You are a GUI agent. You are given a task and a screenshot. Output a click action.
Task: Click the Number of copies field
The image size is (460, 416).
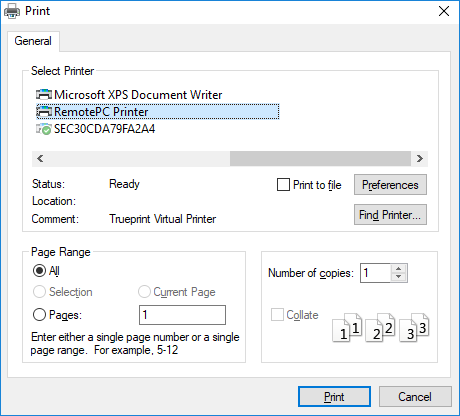(x=375, y=273)
